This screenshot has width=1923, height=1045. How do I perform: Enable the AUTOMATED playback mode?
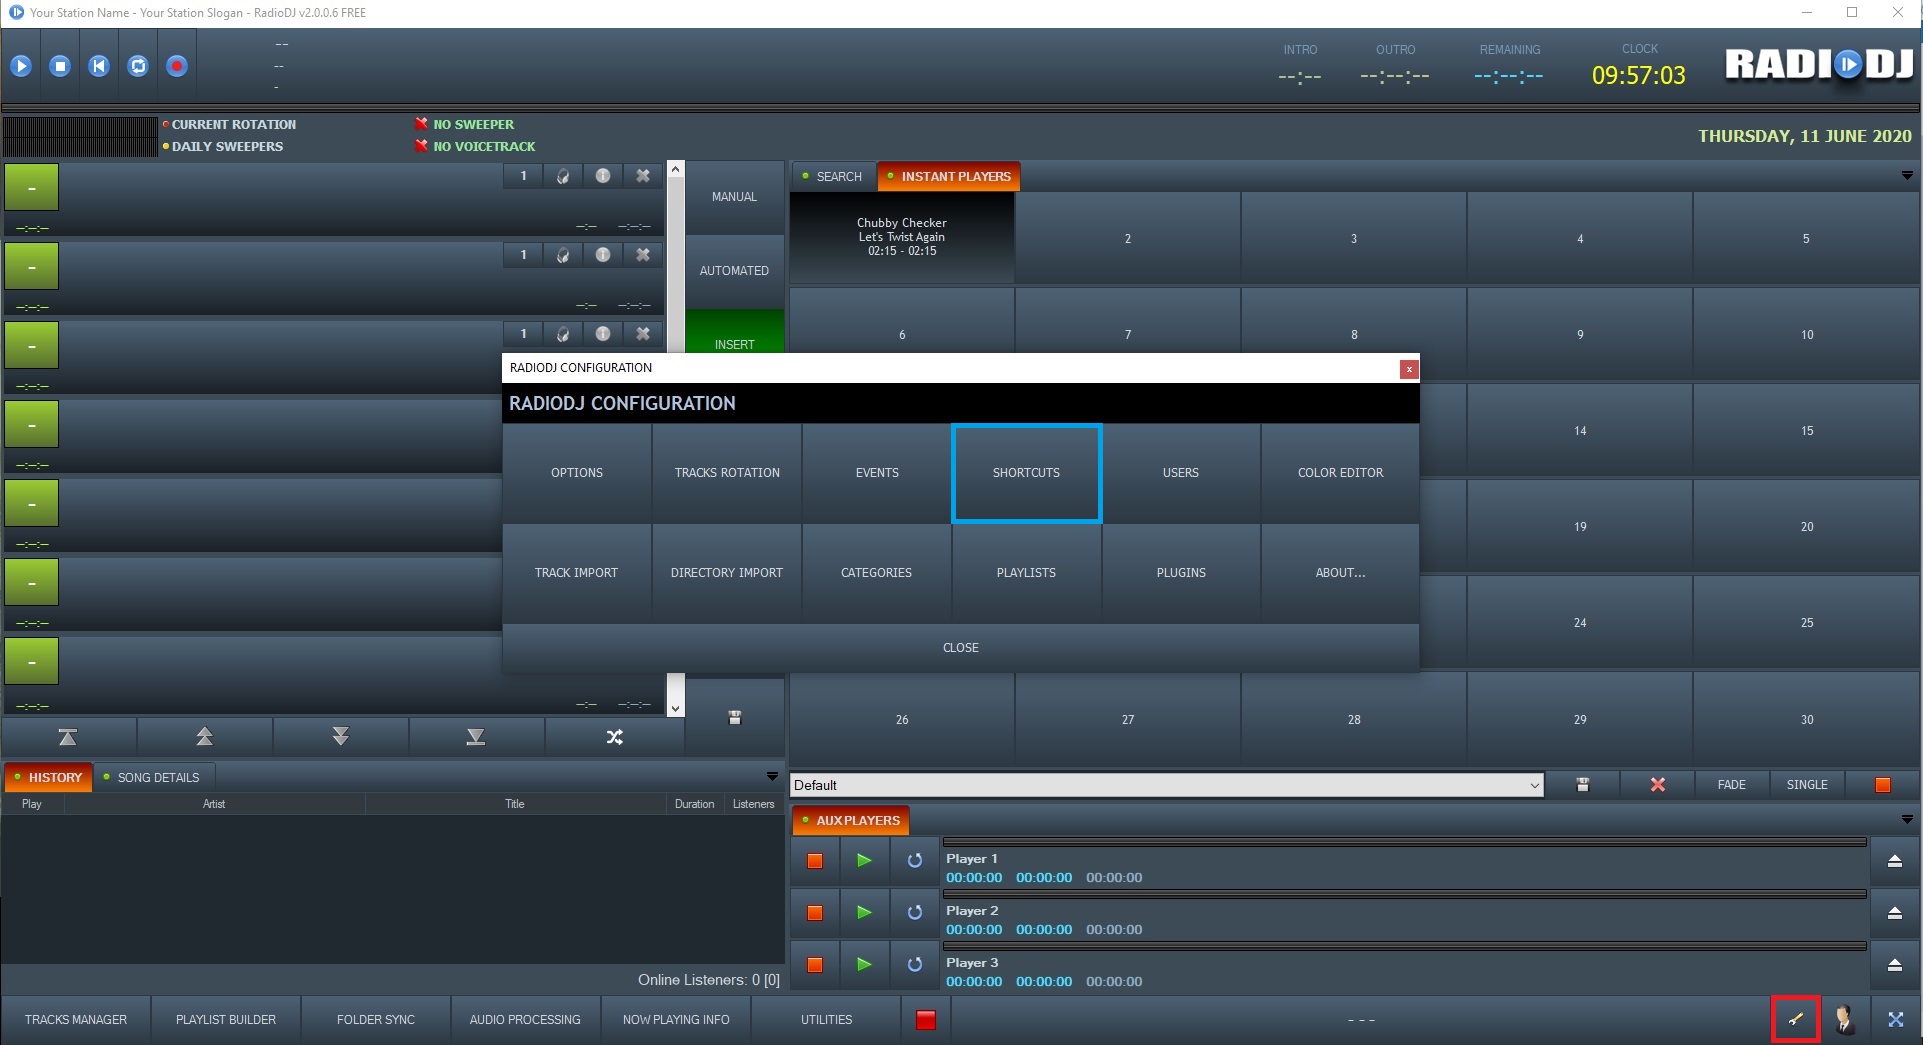point(734,271)
